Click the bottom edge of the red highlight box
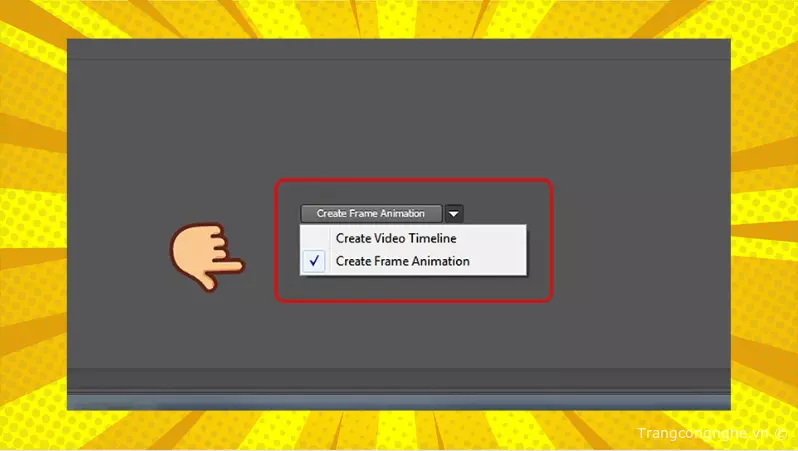 (413, 300)
